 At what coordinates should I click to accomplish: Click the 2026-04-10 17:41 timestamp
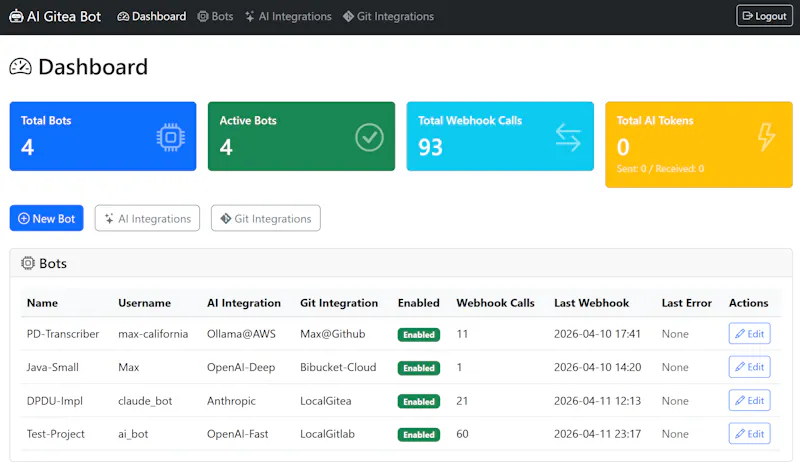pos(597,334)
